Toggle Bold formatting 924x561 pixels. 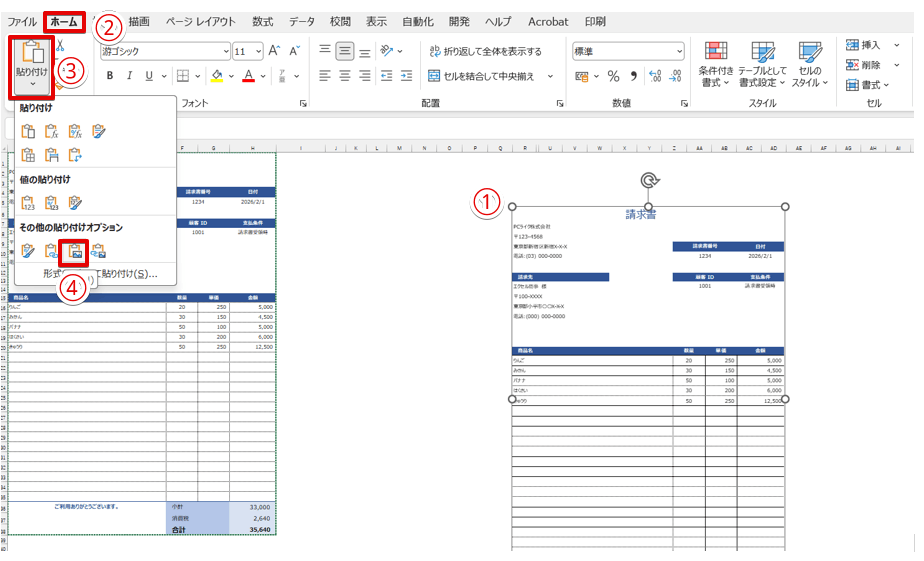[109, 76]
